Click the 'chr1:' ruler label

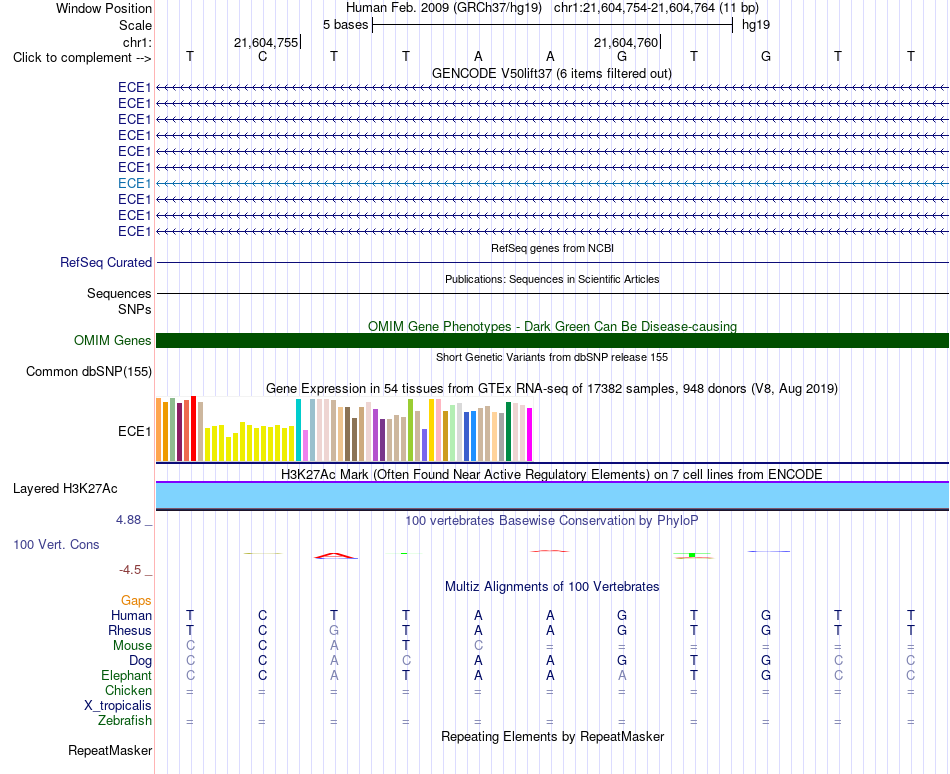point(137,42)
